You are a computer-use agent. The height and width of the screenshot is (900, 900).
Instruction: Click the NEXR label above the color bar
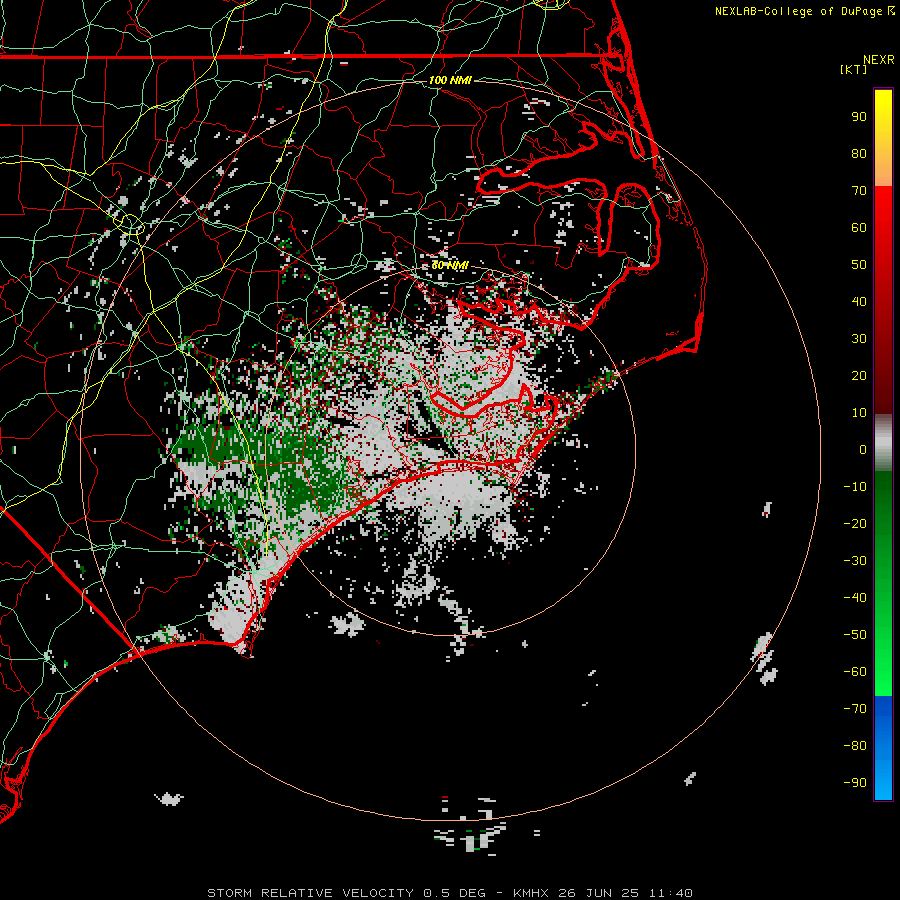tap(879, 60)
